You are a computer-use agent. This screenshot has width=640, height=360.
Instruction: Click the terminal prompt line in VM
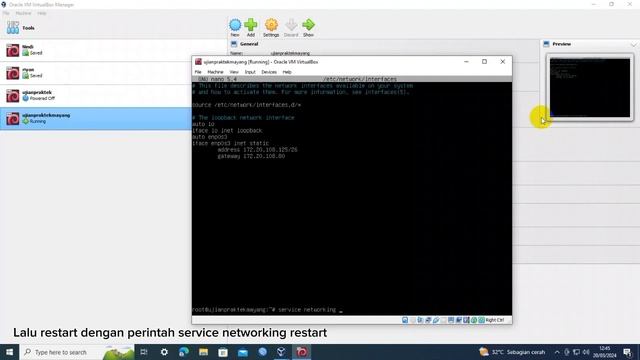click(x=267, y=310)
